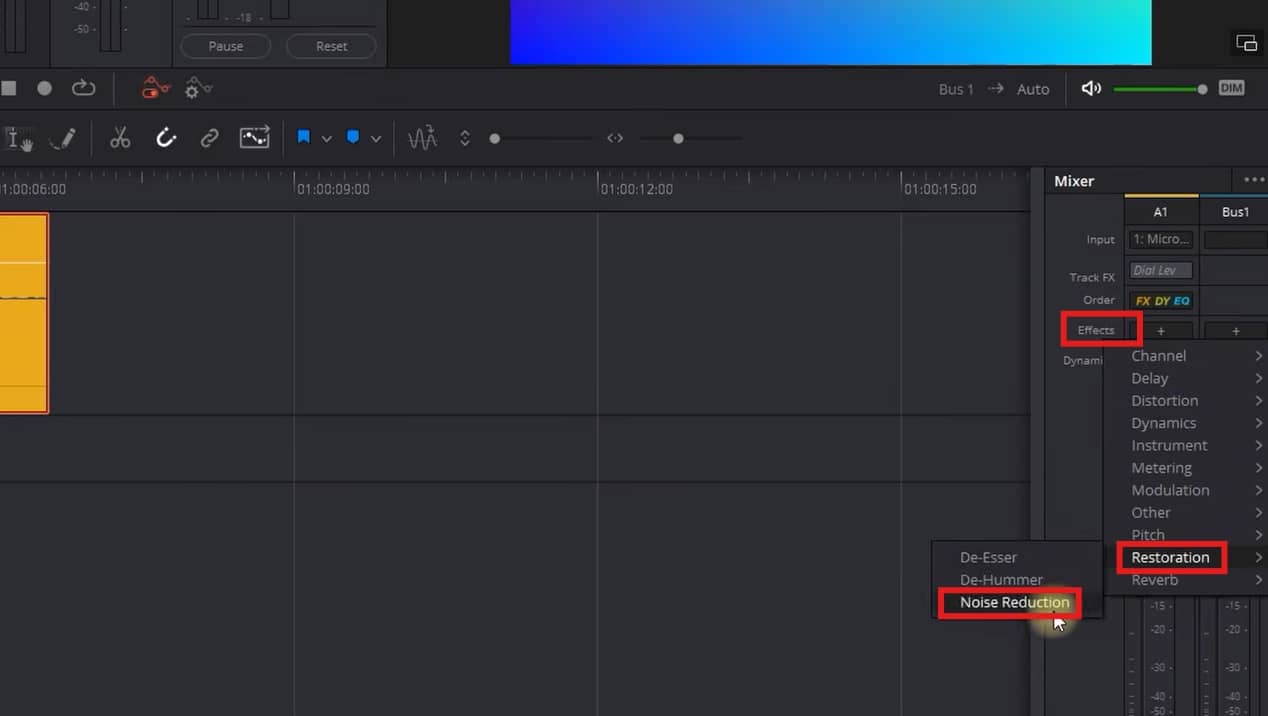Toggle the Loop playback icon

tap(83, 88)
